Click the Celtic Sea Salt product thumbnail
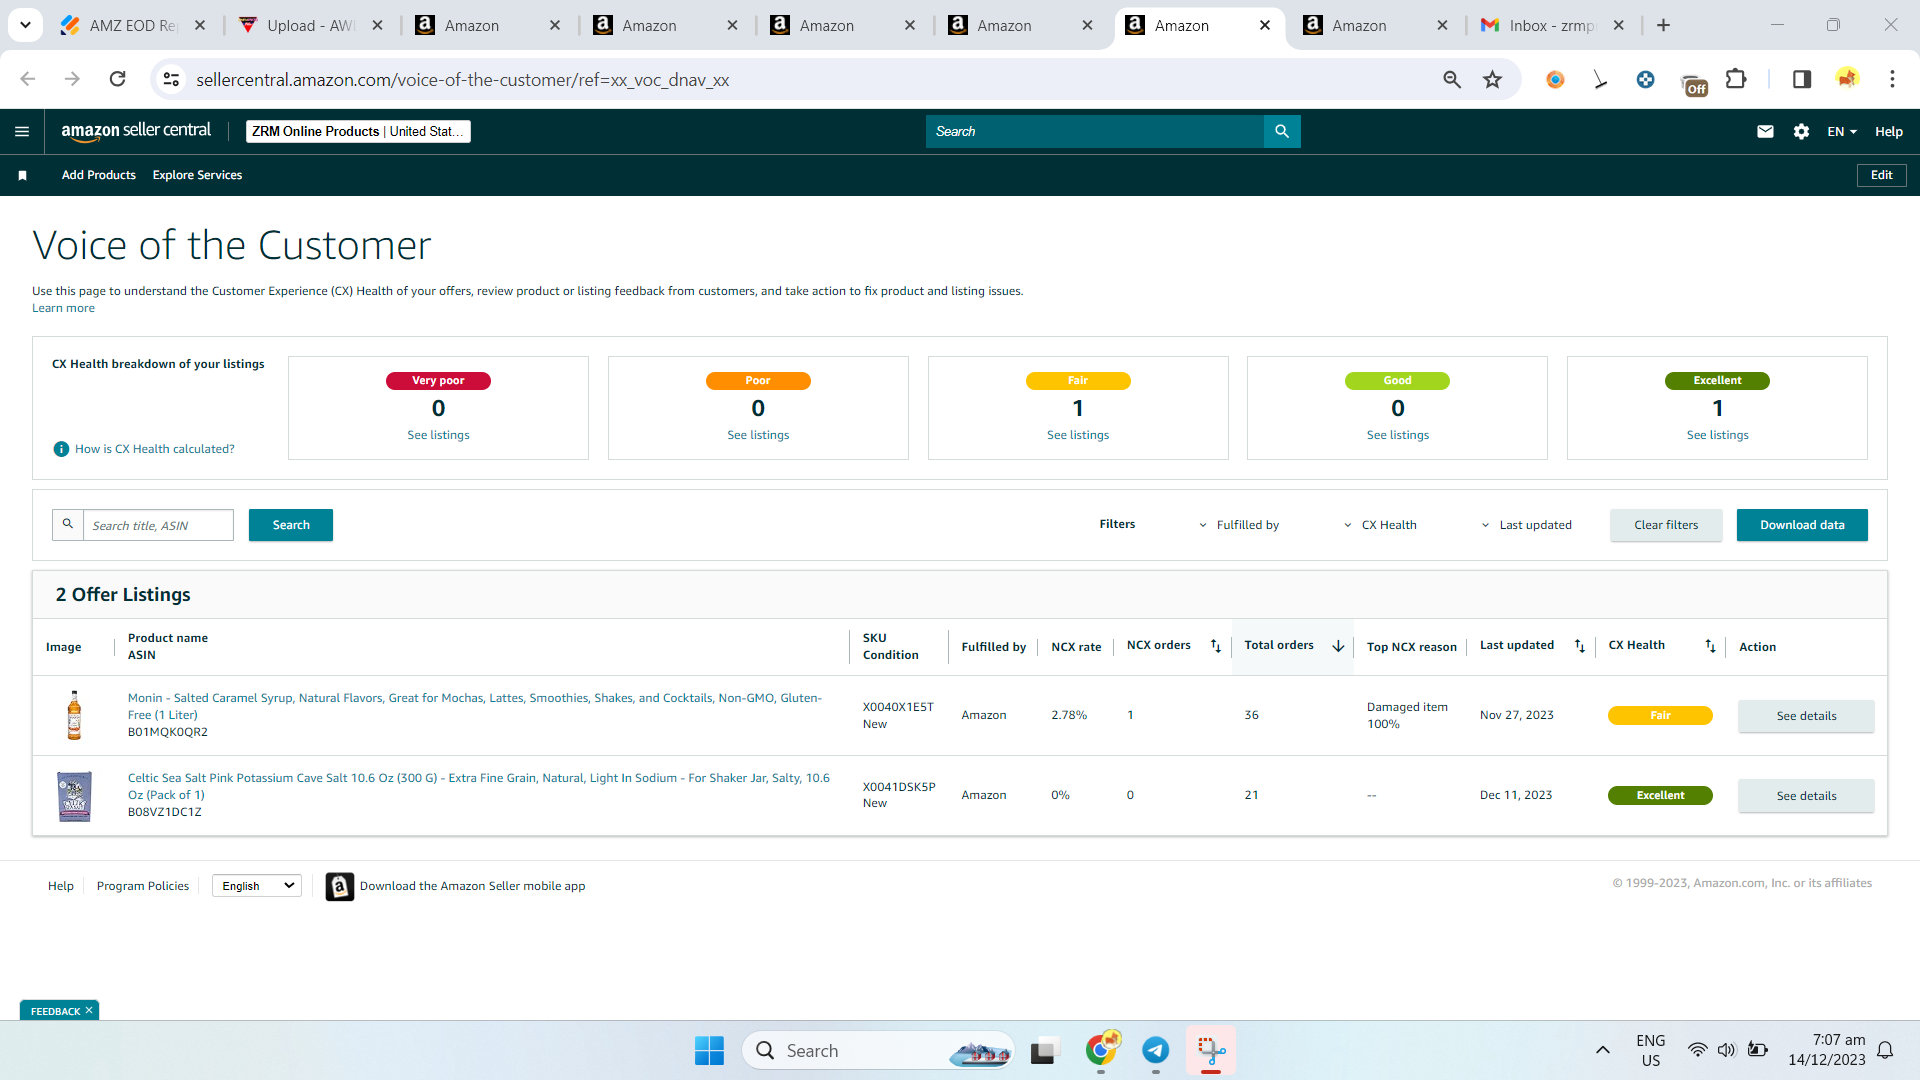The height and width of the screenshot is (1080, 1920). pyautogui.click(x=74, y=796)
